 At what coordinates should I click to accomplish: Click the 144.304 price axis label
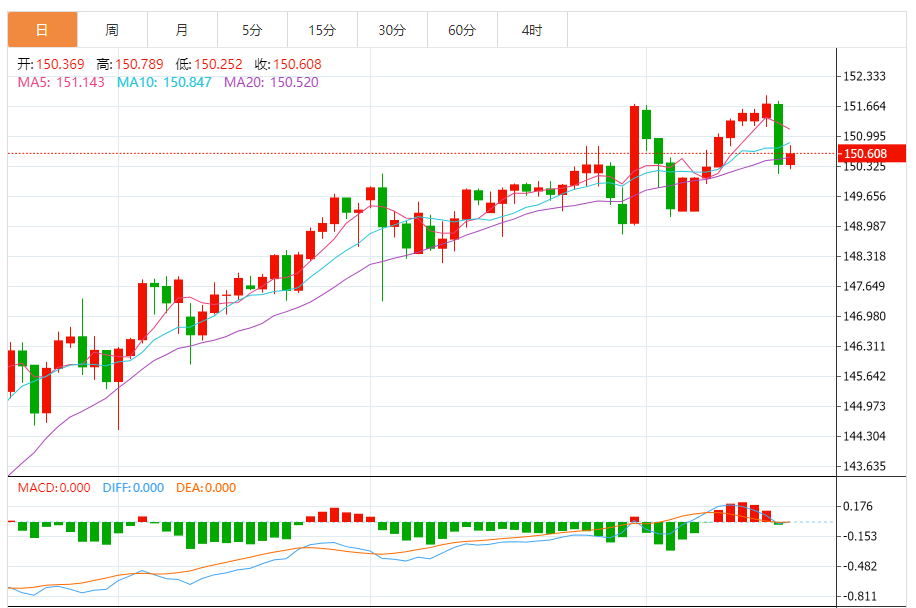864,436
